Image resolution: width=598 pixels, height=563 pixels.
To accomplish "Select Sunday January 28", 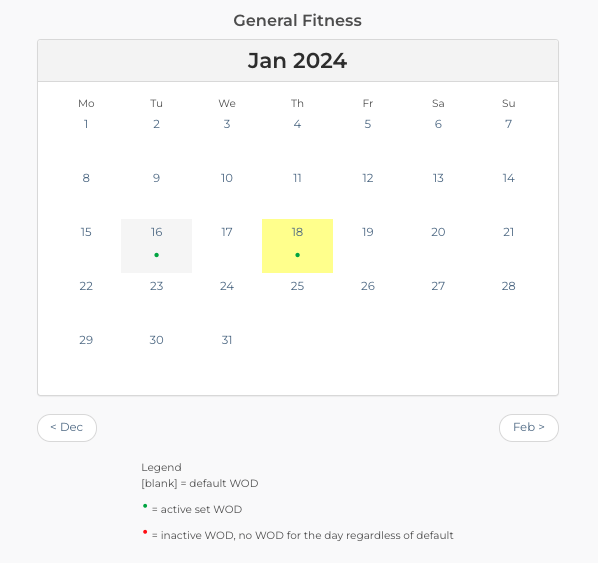I will (508, 286).
